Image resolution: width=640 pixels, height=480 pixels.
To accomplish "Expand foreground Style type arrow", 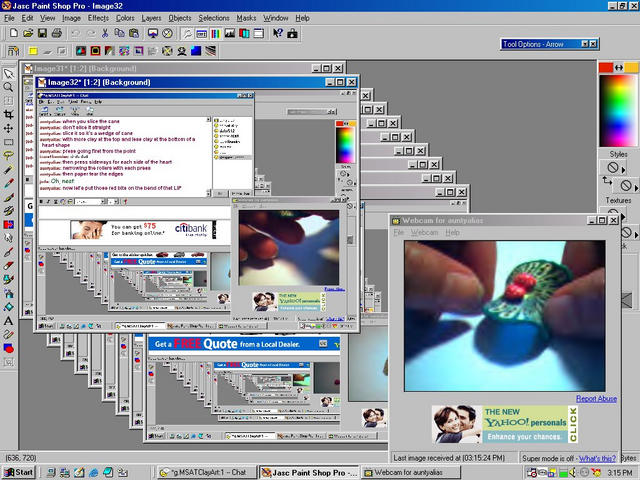I will click(x=623, y=169).
